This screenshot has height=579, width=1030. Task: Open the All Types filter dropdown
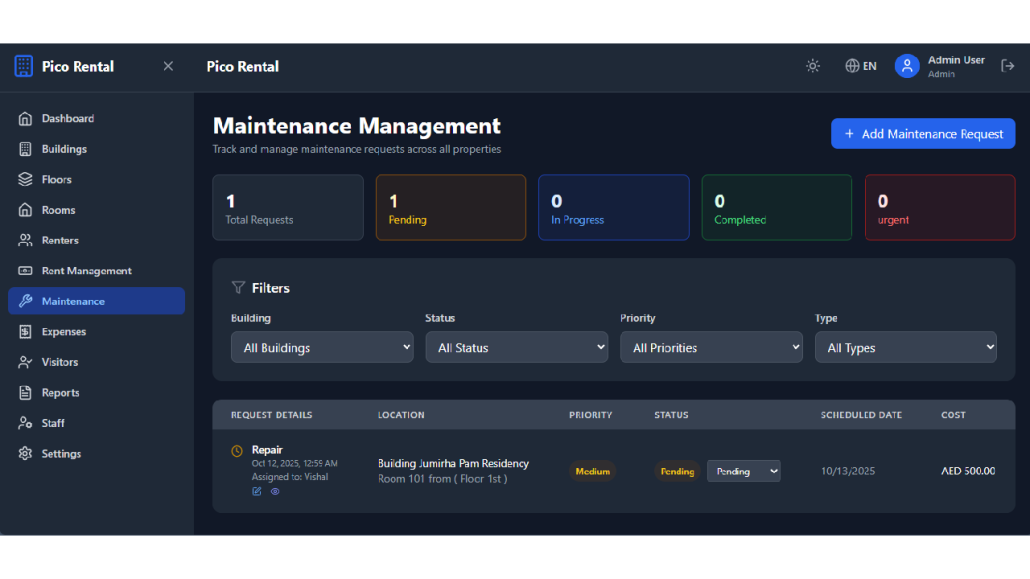click(906, 347)
